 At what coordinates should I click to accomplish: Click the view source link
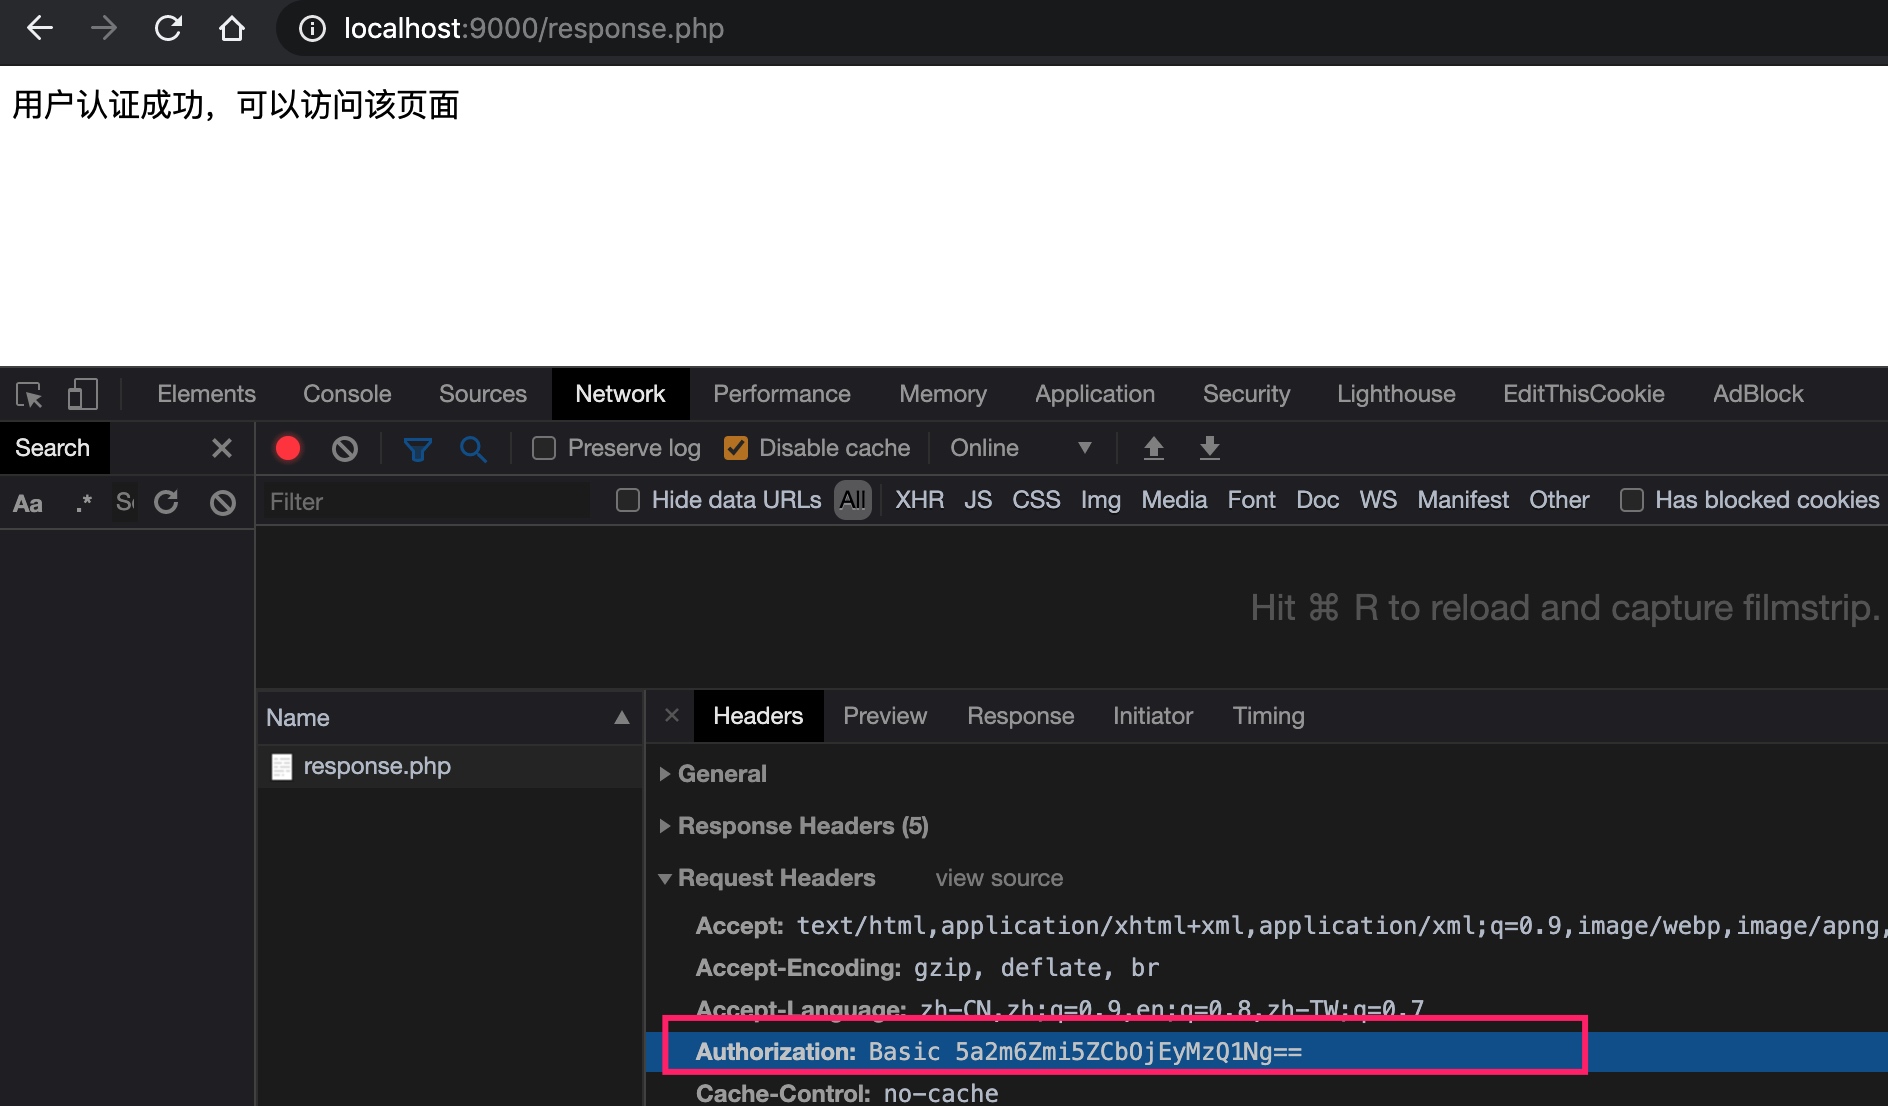pyautogui.click(x=999, y=878)
